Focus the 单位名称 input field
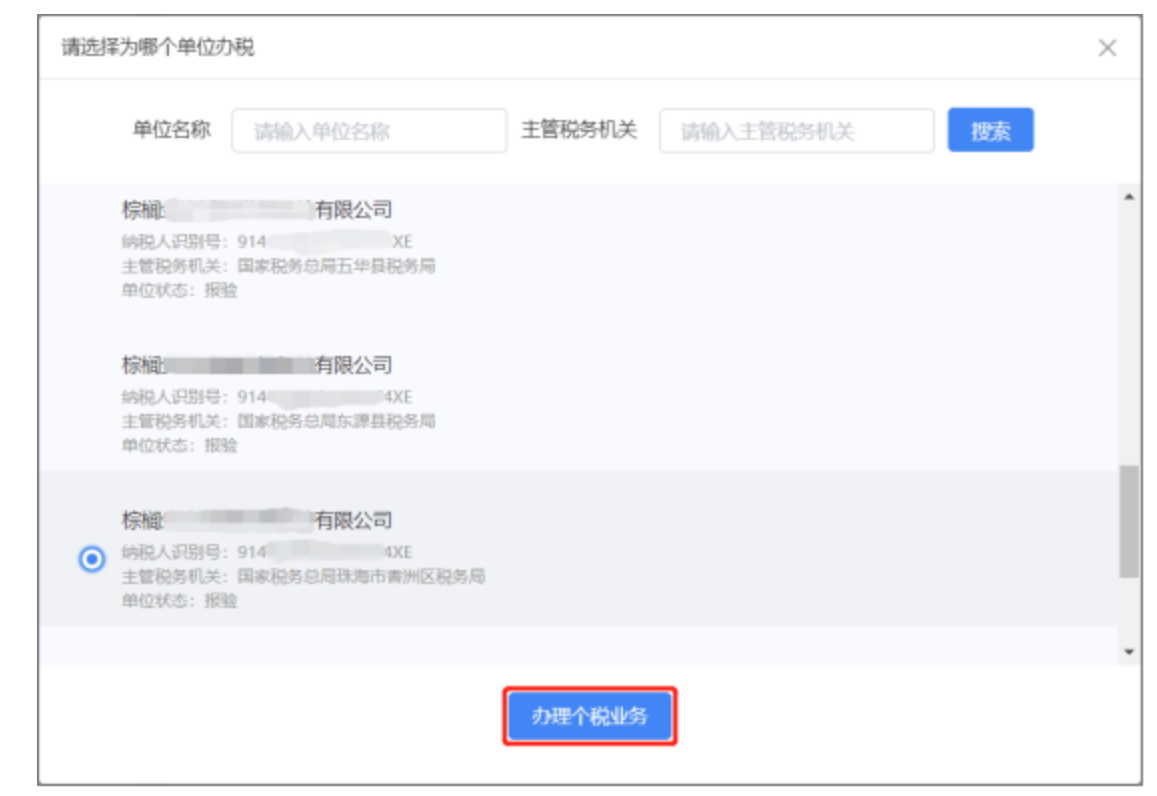 (x=369, y=131)
